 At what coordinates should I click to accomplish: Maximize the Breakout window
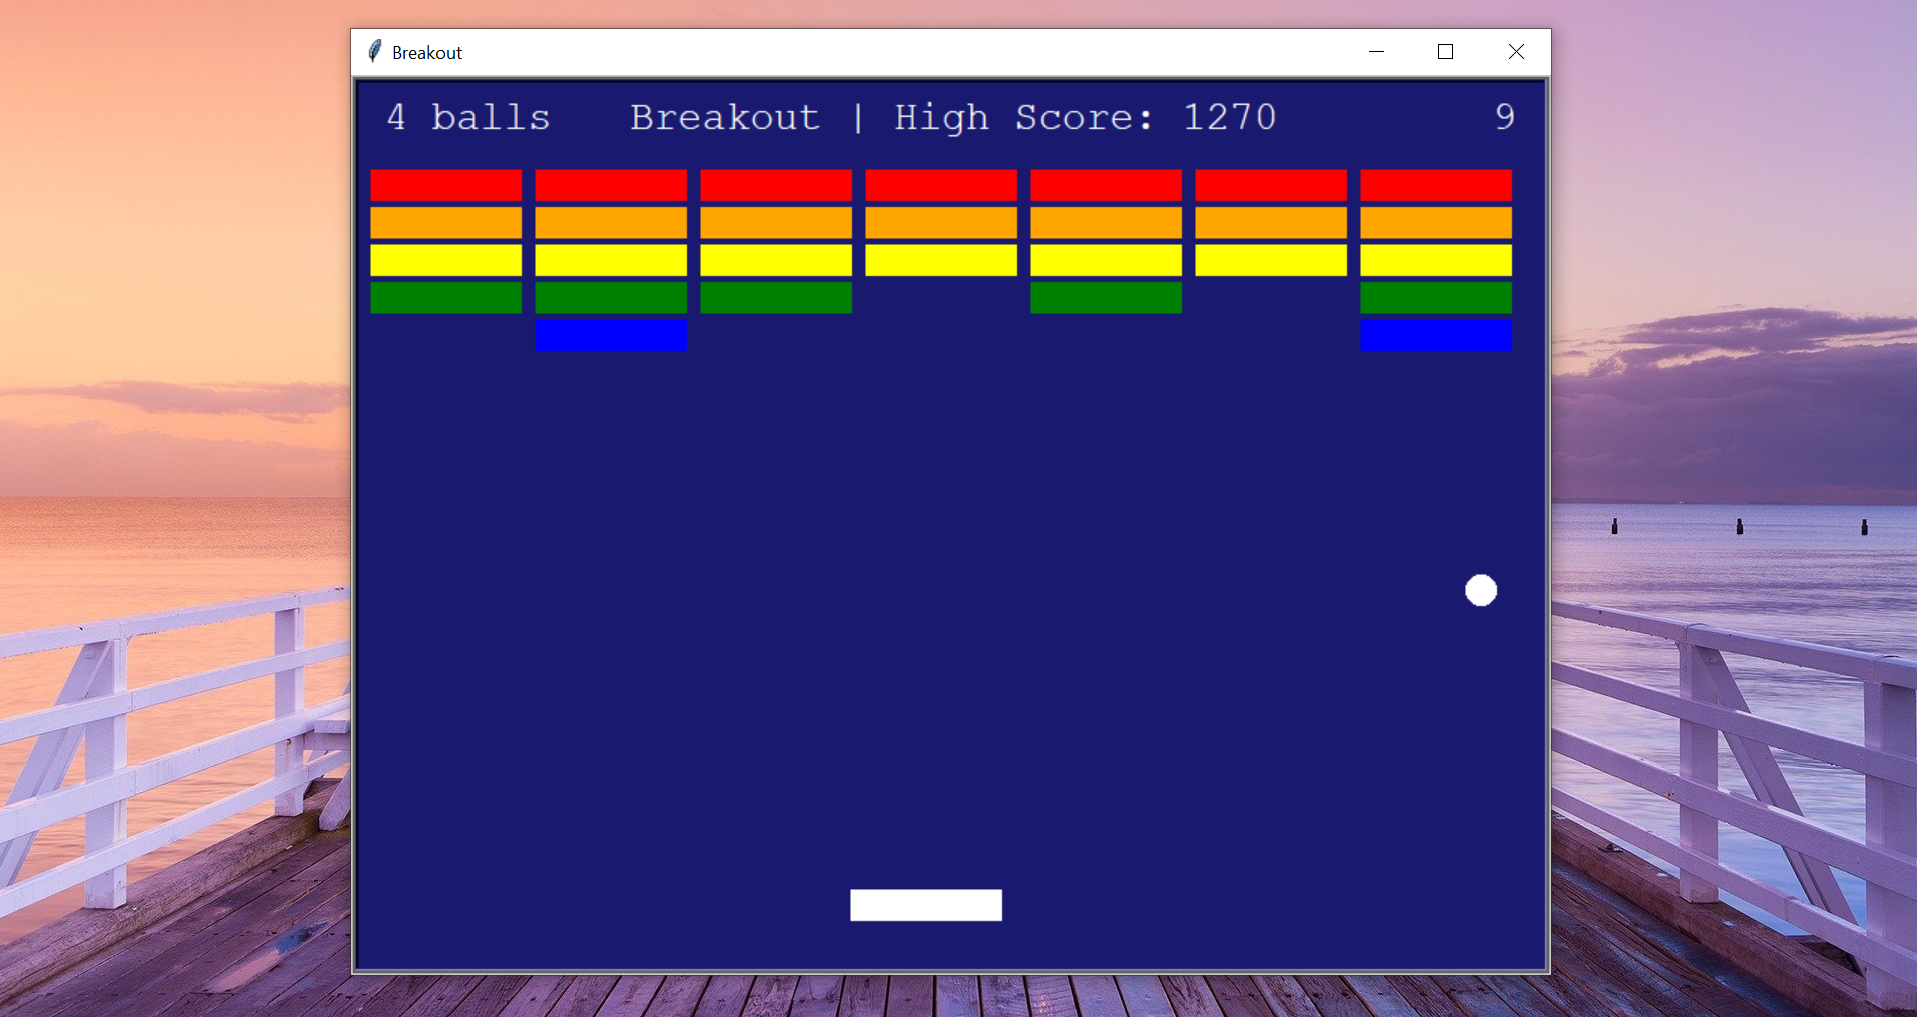click(1445, 51)
